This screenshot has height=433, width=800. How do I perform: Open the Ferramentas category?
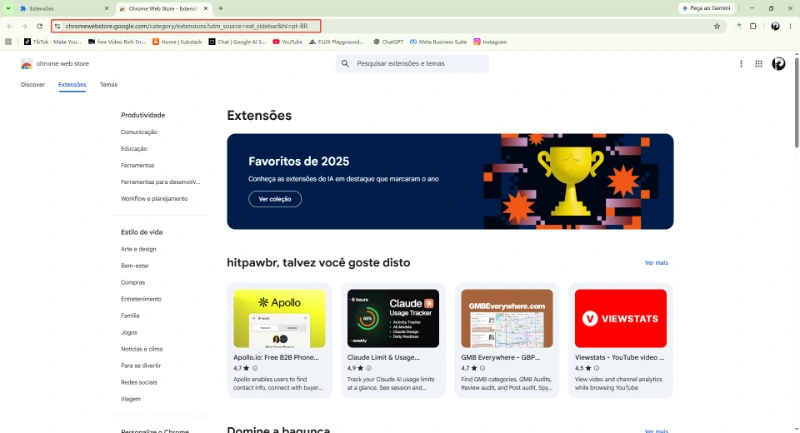tap(138, 165)
